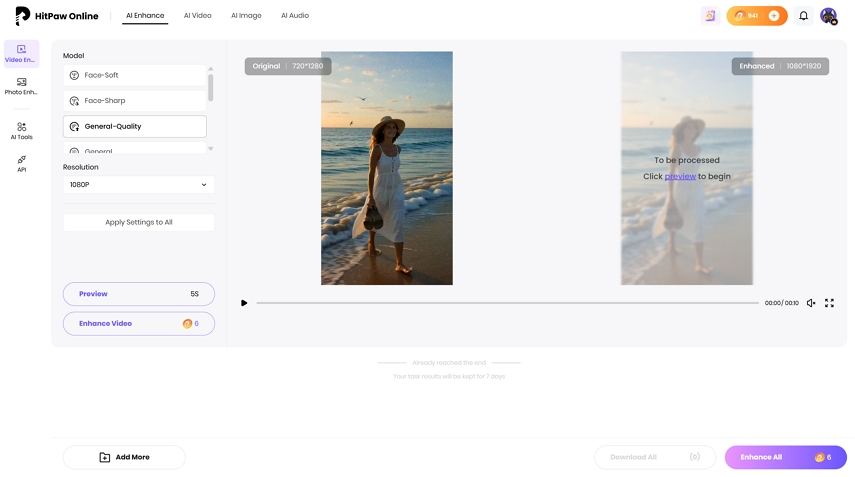Switch to the AI Video tab
Screen dimensions: 855x477
pos(197,16)
